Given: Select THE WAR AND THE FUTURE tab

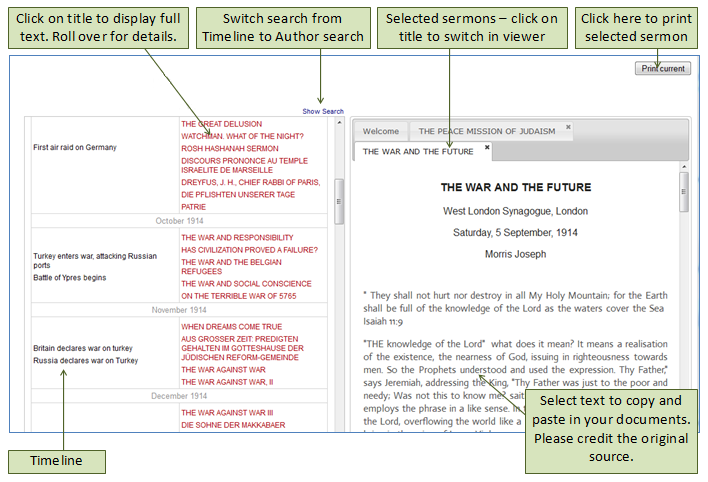Looking at the screenshot, I should 418,151.
